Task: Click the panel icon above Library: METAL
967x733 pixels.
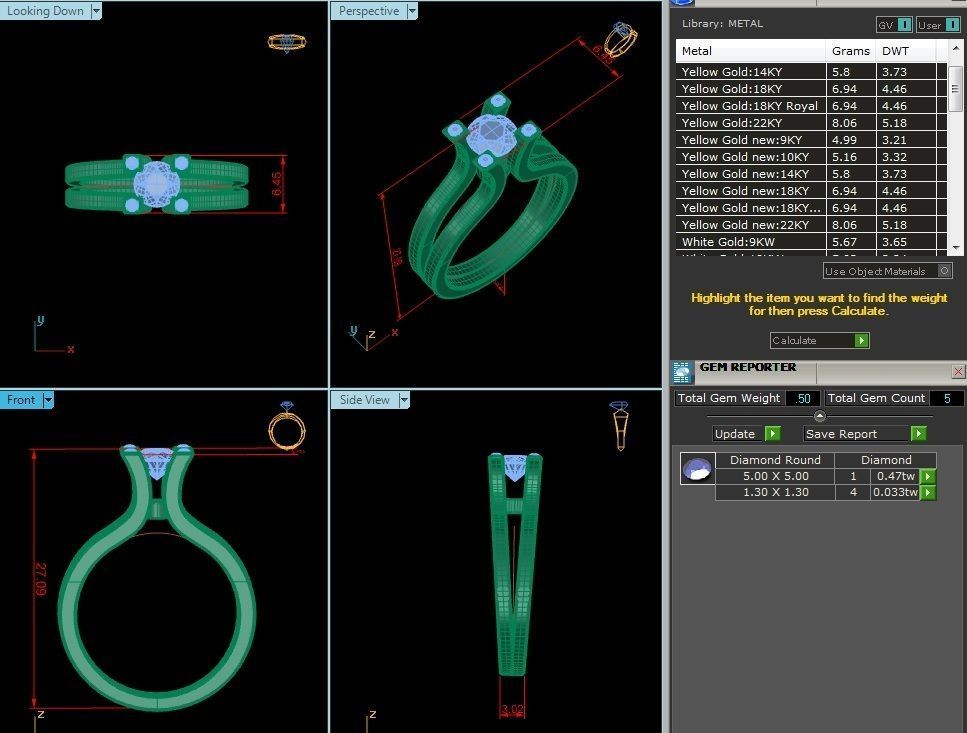Action: pos(681,2)
